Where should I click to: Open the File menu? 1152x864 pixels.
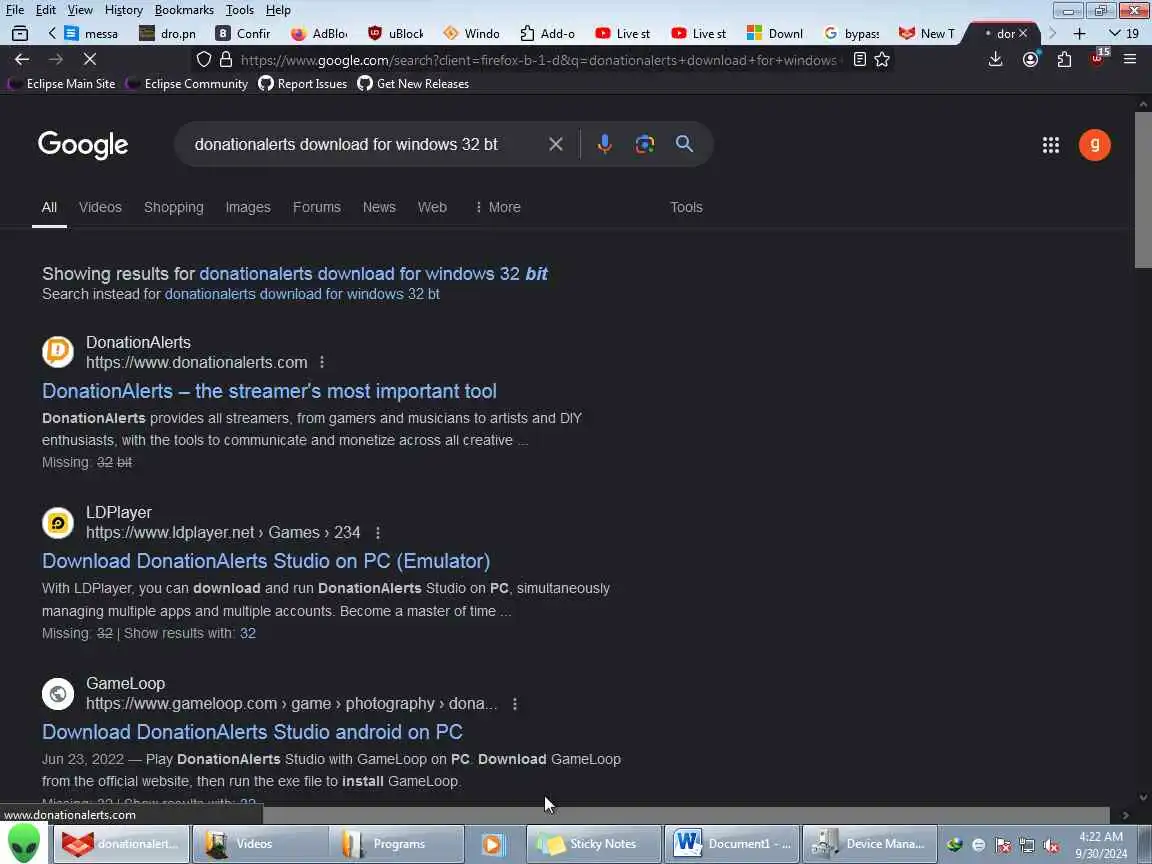[15, 10]
